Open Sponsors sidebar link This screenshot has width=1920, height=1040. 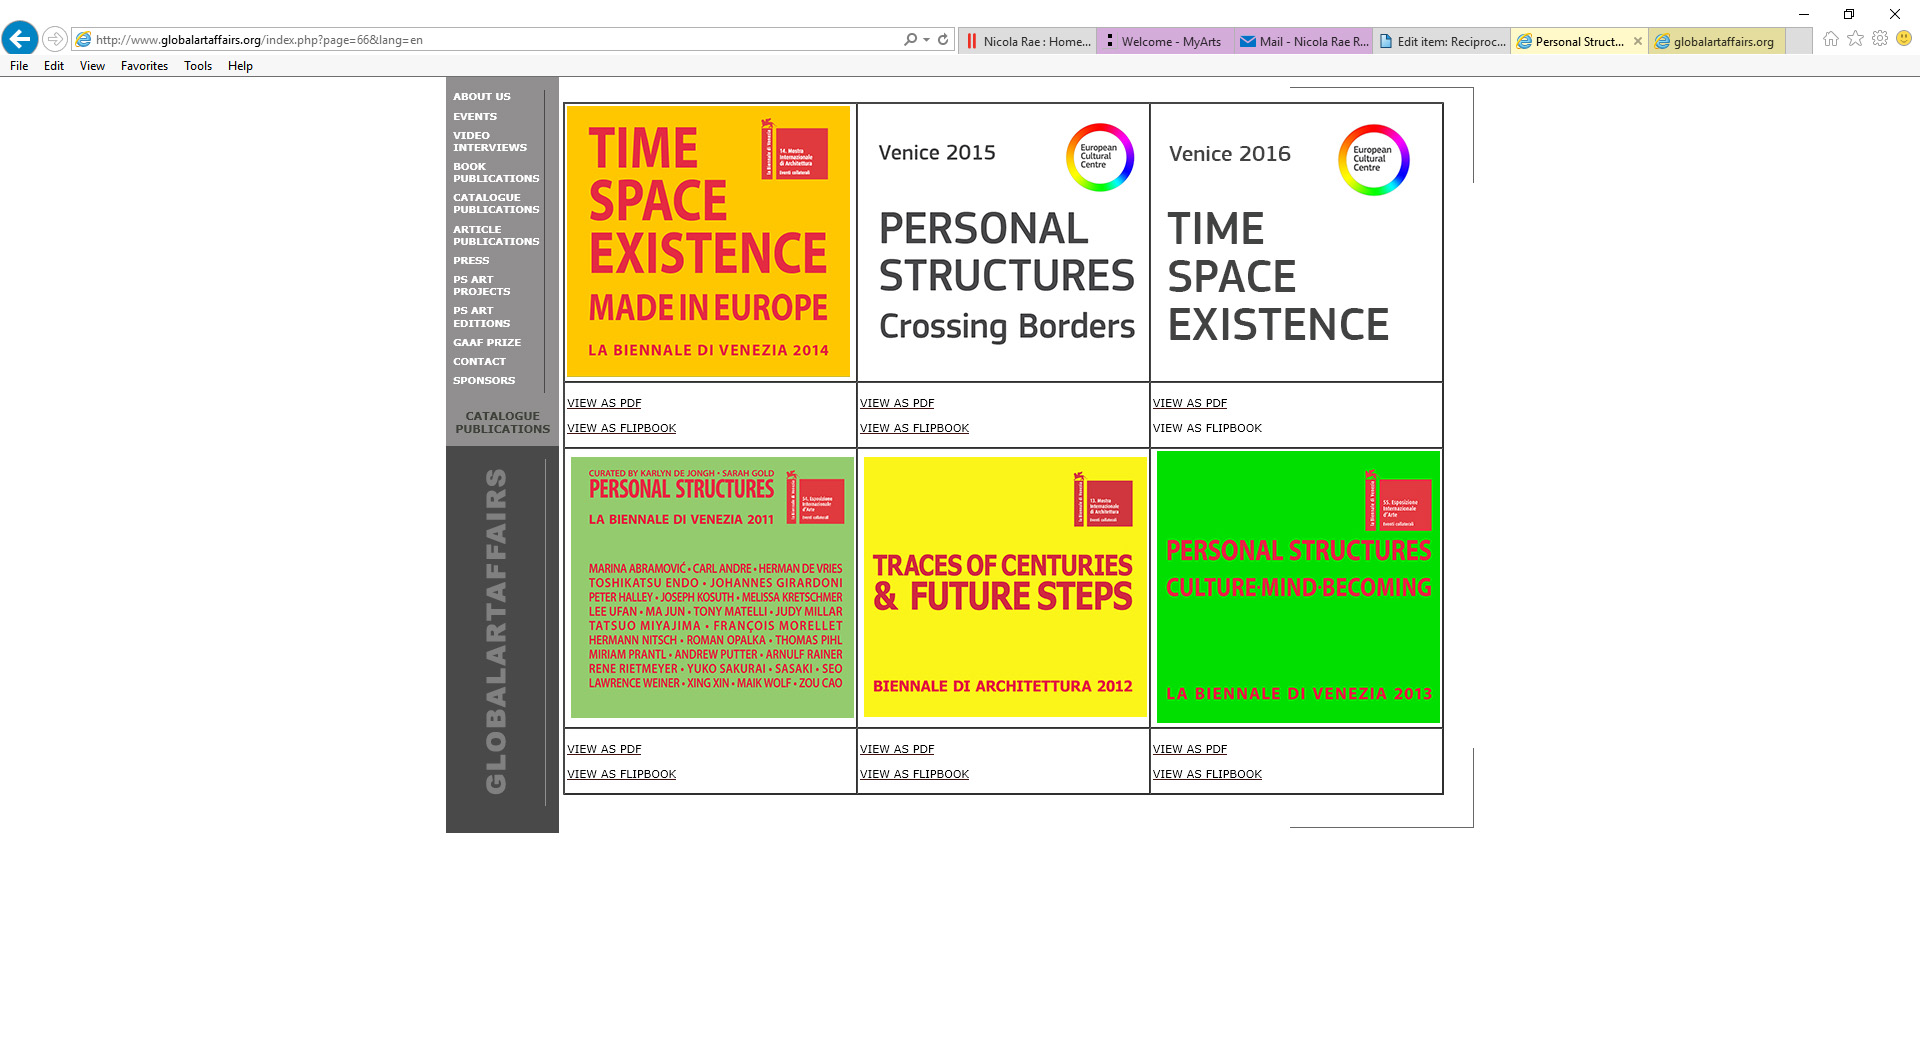pos(484,381)
